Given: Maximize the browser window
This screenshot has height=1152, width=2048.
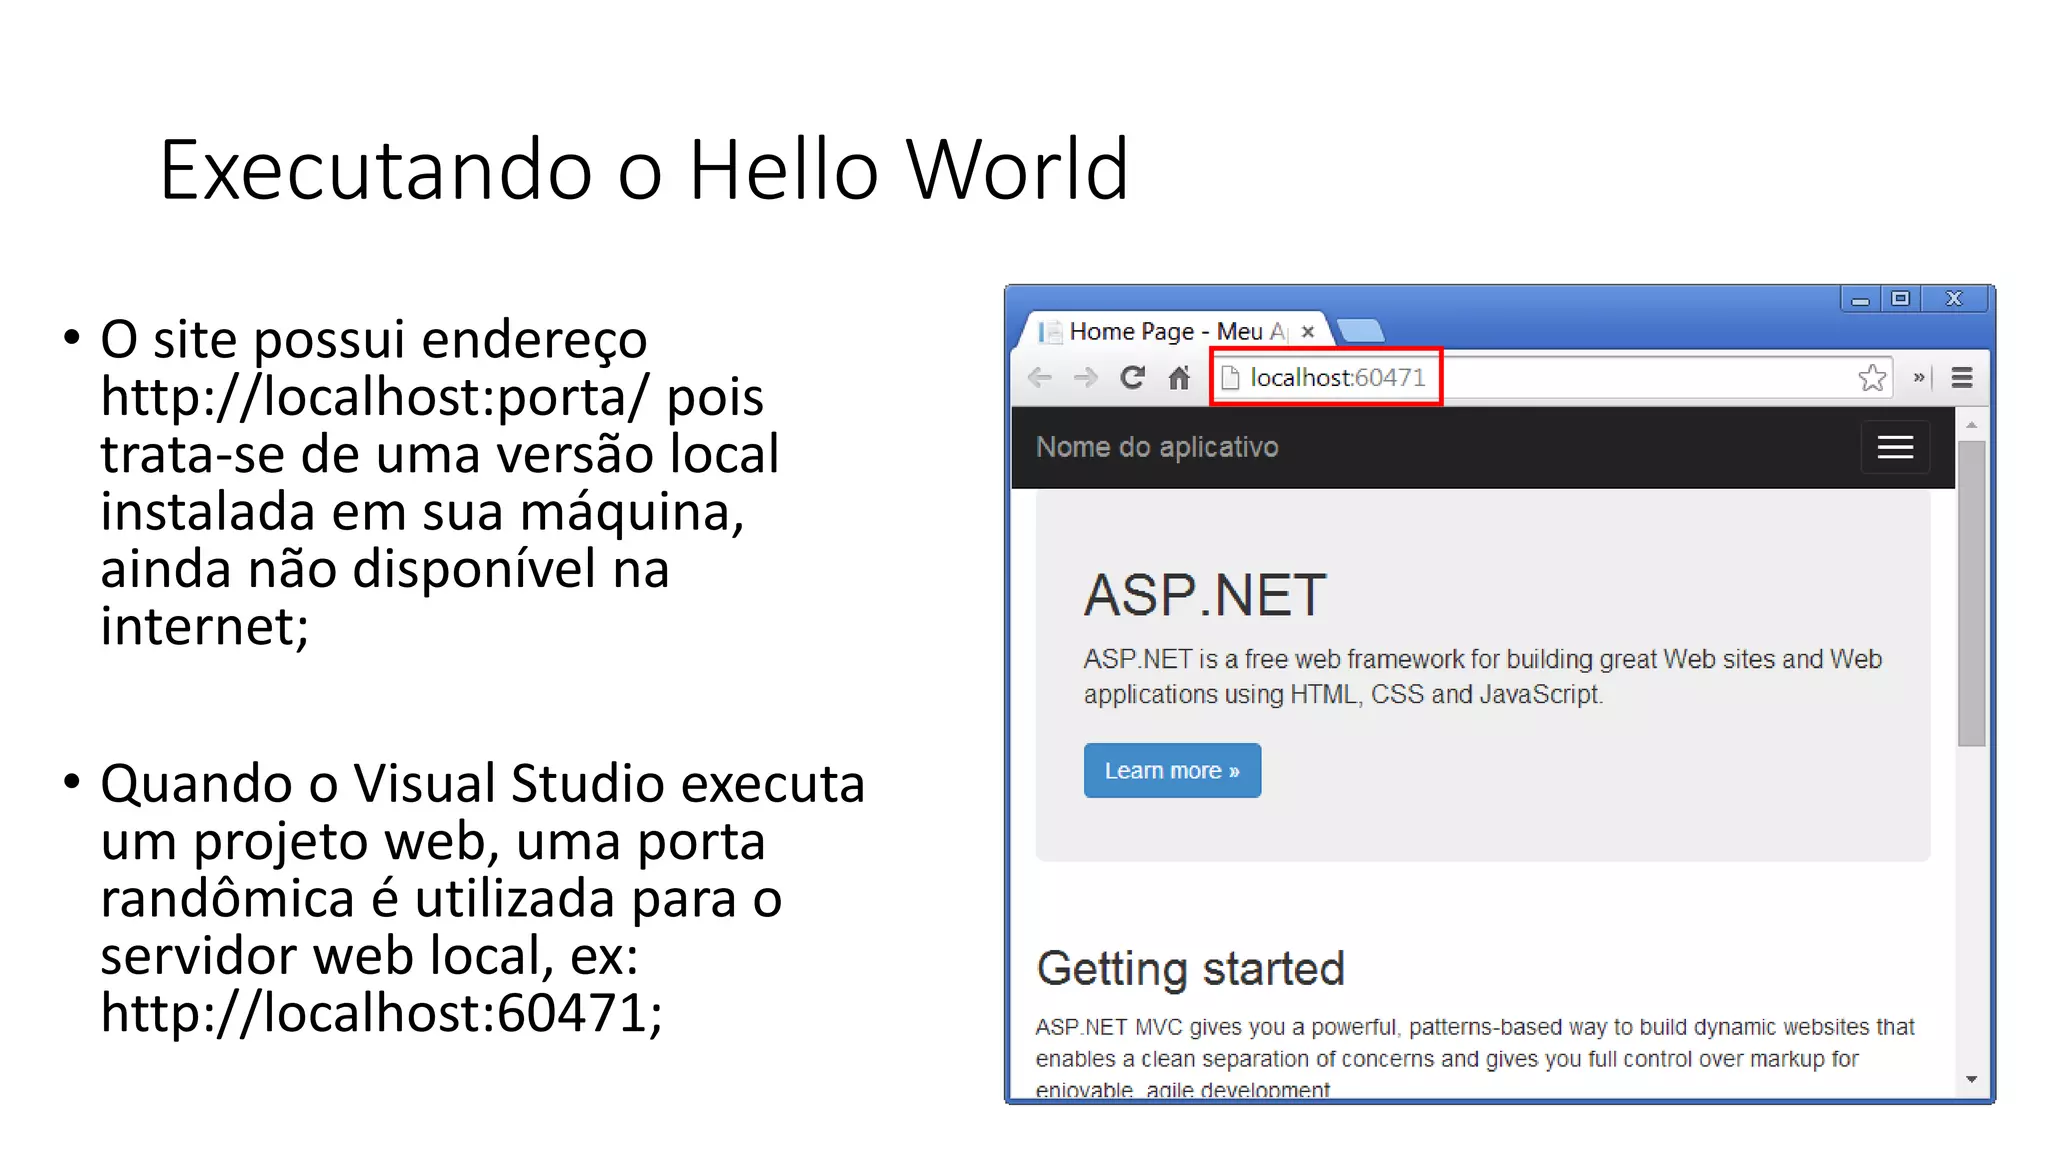Looking at the screenshot, I should [x=1900, y=299].
